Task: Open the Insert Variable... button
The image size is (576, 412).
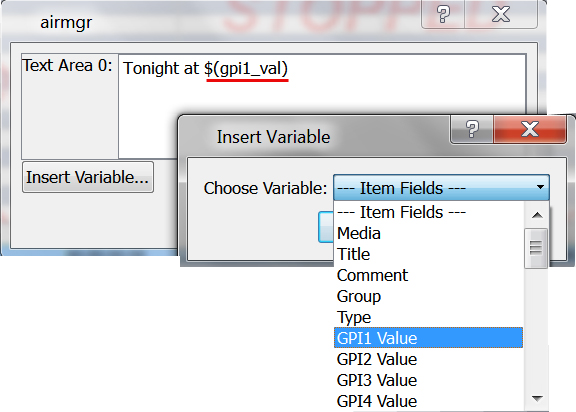Action: [88, 177]
